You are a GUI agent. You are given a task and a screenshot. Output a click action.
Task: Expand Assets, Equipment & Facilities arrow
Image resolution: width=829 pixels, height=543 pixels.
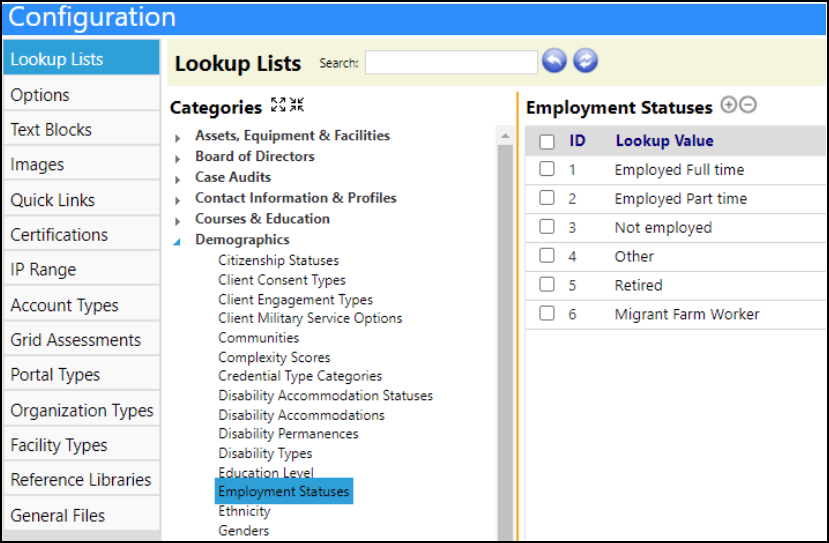178,138
